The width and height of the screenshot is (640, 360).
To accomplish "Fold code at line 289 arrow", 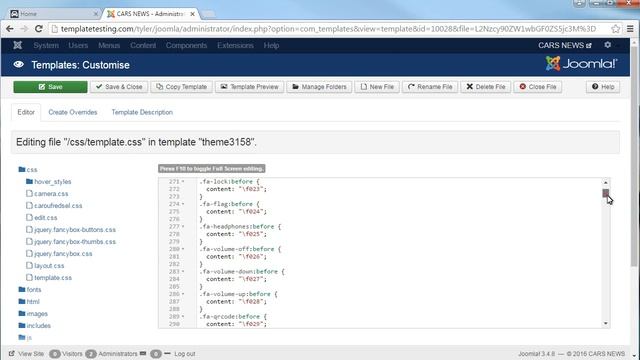I will pos(183,316).
